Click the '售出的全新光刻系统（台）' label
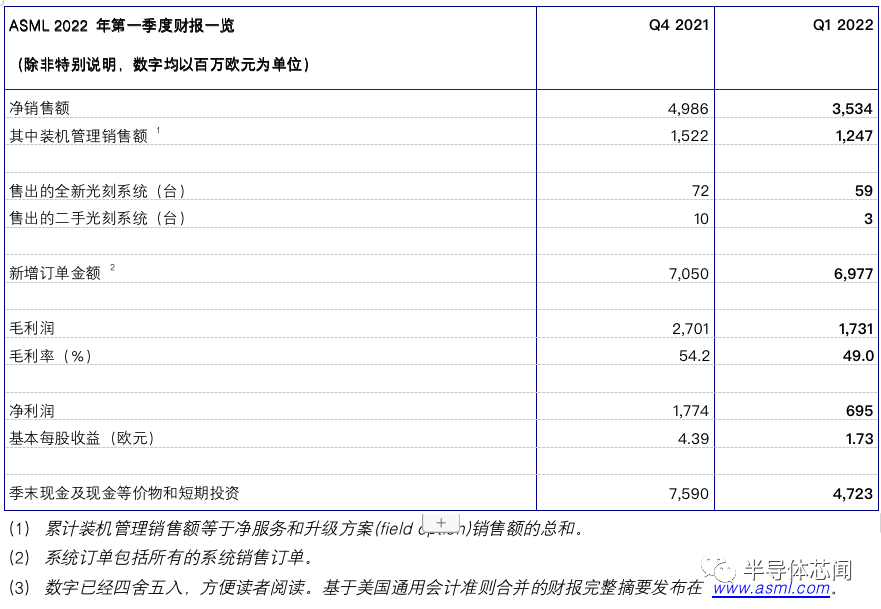Image resolution: width=881 pixels, height=609 pixels. pos(98,191)
